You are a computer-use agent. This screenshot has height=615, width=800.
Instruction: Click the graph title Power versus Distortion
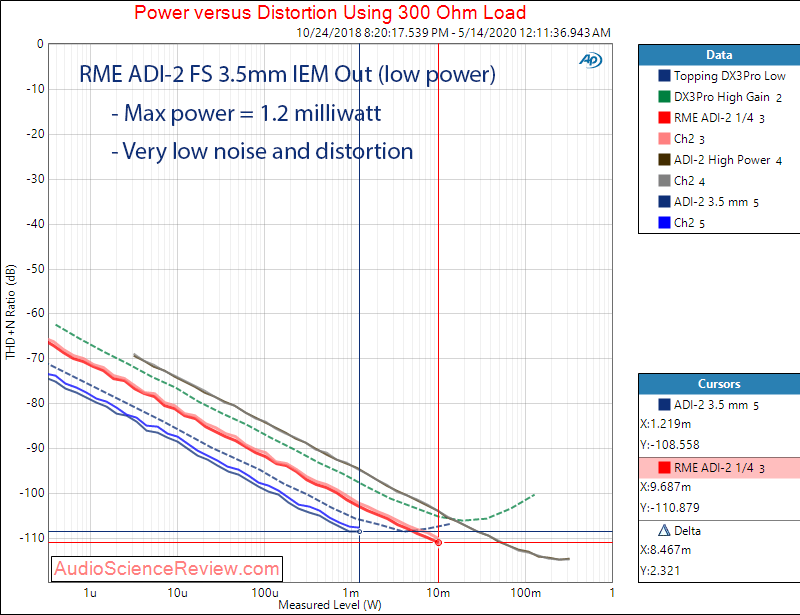coord(330,12)
